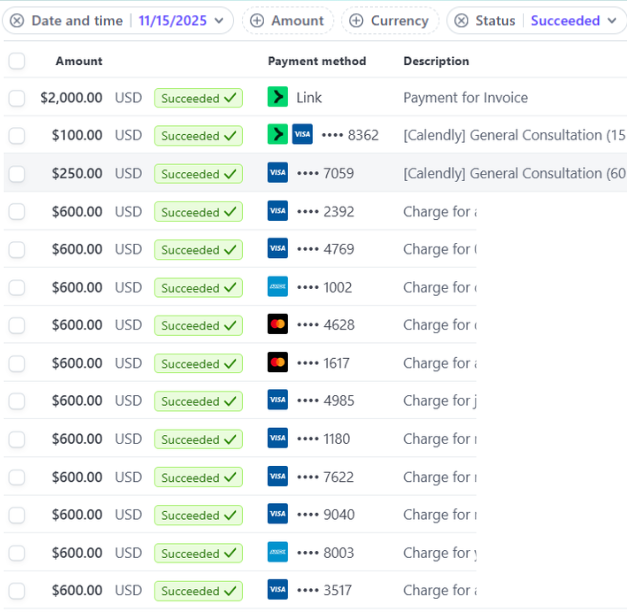This screenshot has width=627, height=612.
Task: Click card number ending 1002
Action: (x=325, y=288)
